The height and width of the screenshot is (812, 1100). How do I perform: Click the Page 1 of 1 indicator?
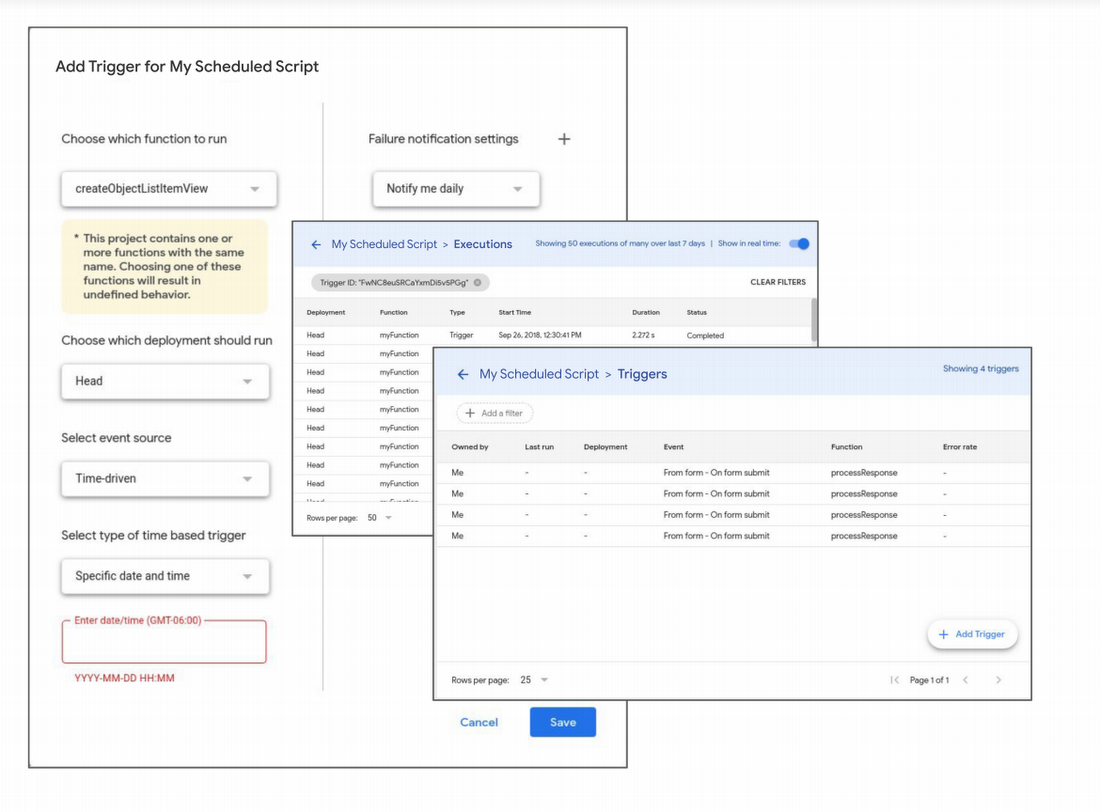[930, 680]
